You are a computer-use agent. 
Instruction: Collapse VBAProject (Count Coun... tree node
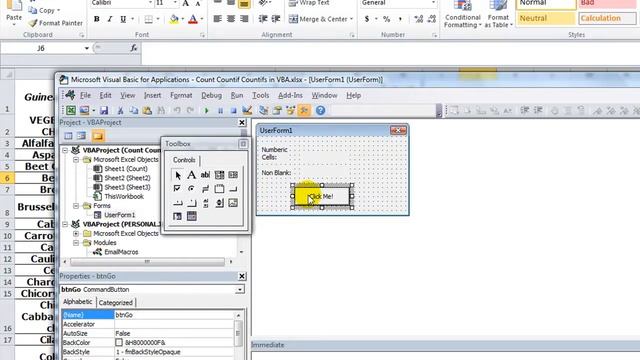(65, 150)
